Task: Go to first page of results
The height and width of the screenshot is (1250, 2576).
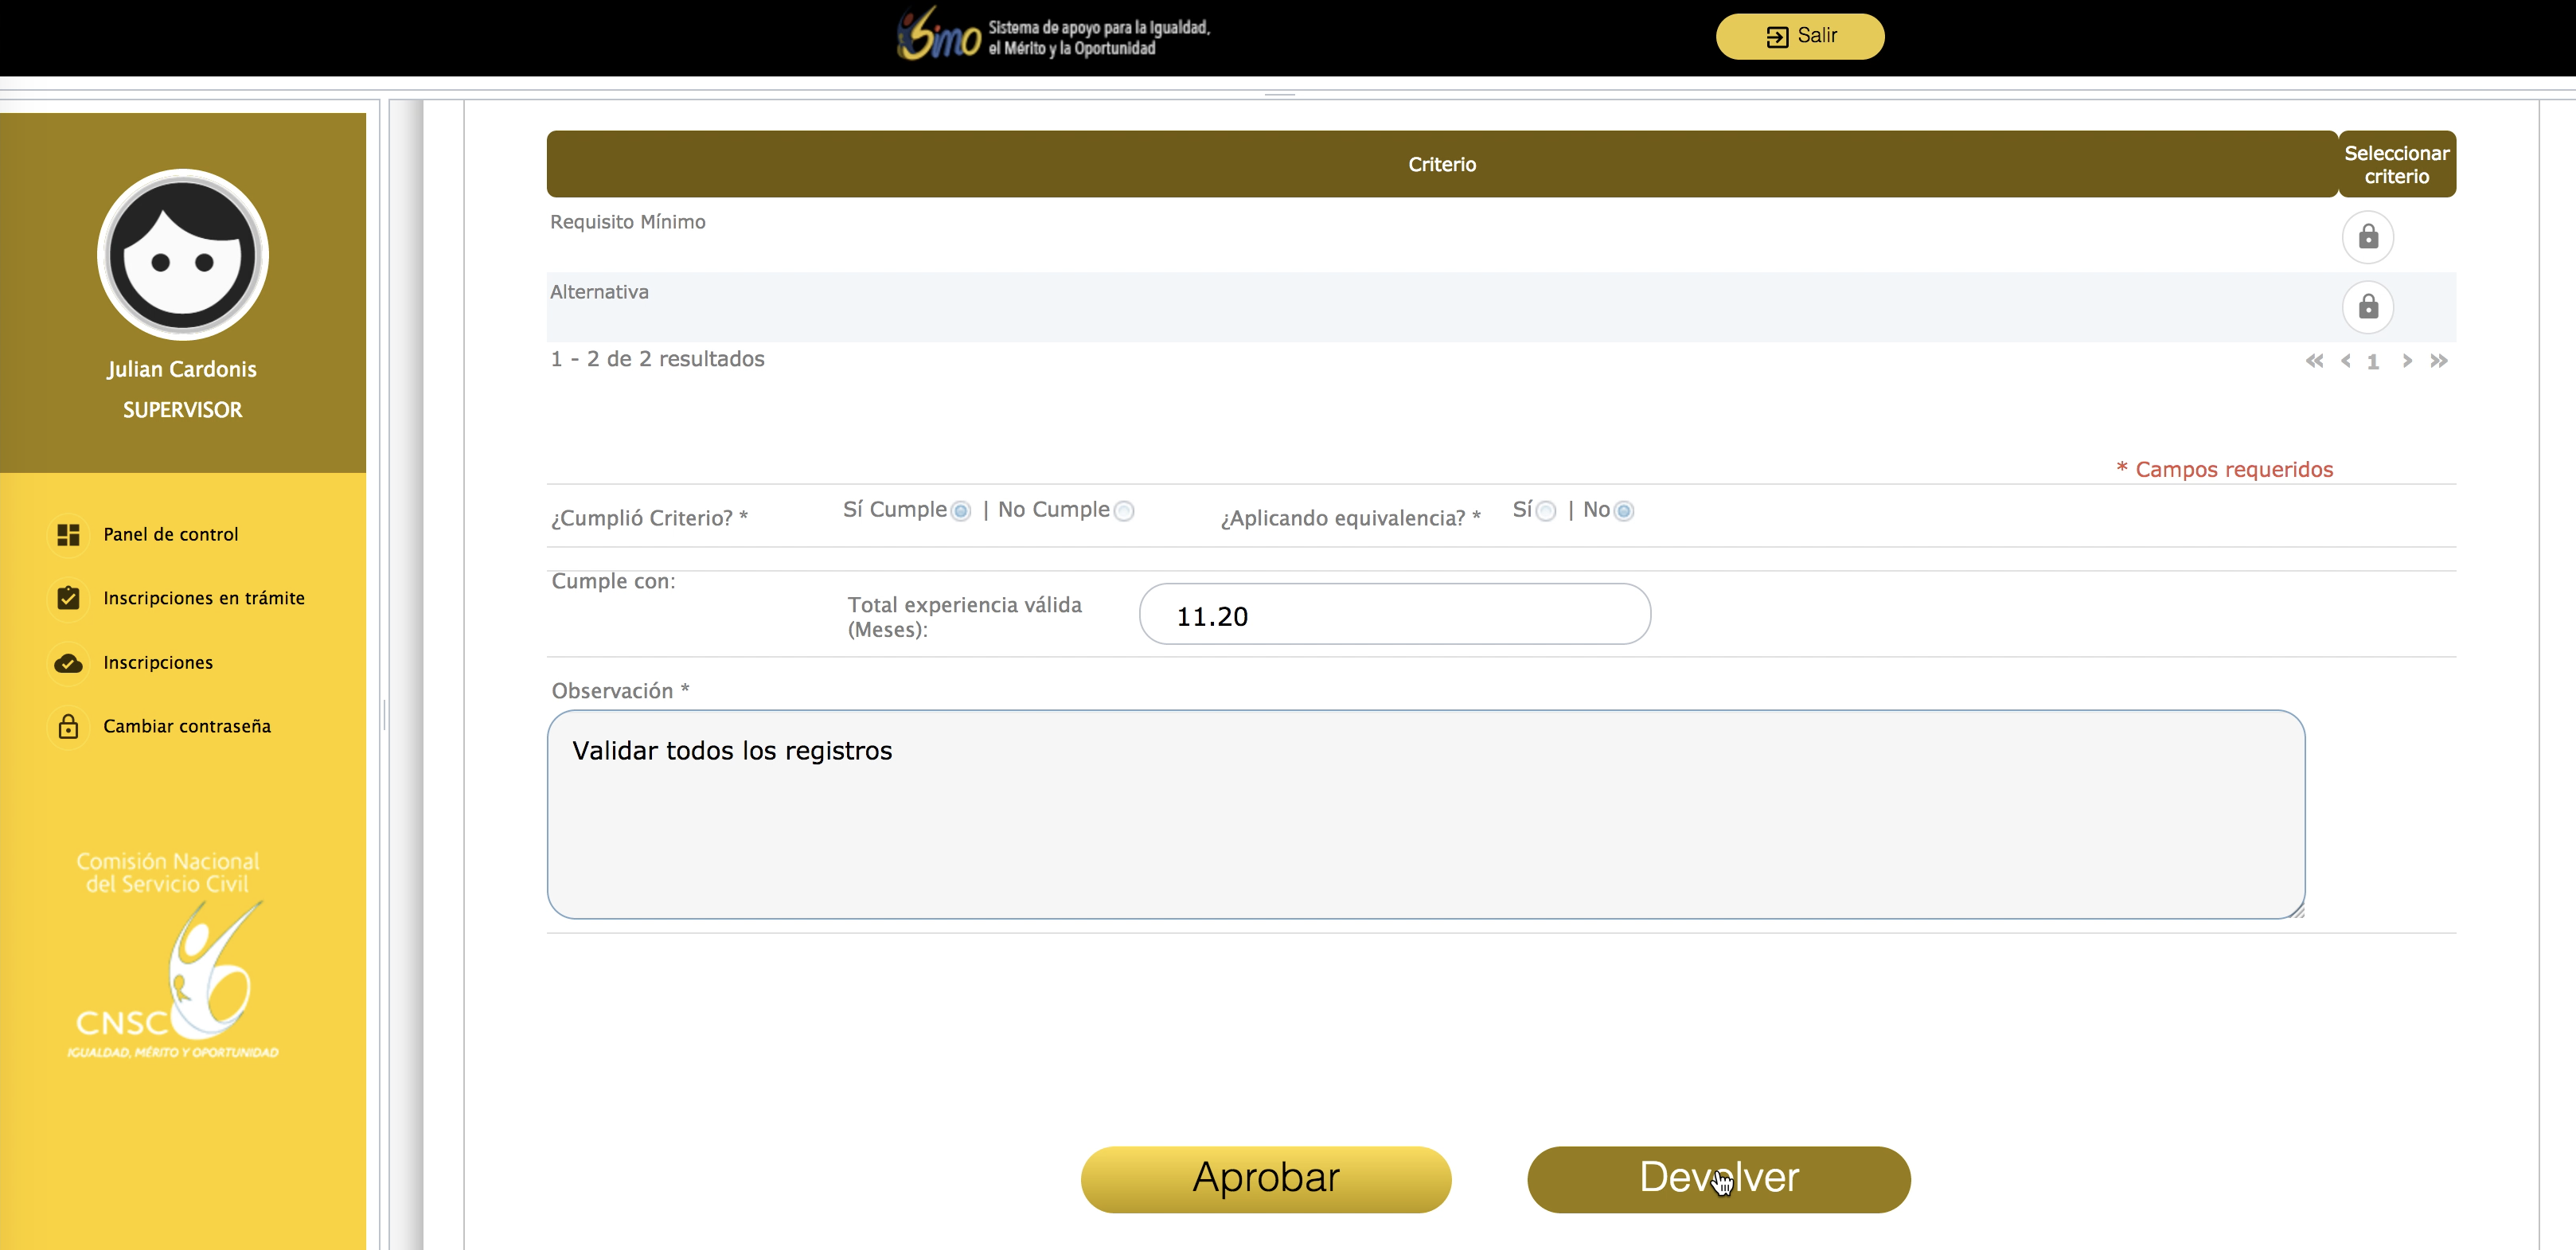Action: [x=2314, y=361]
